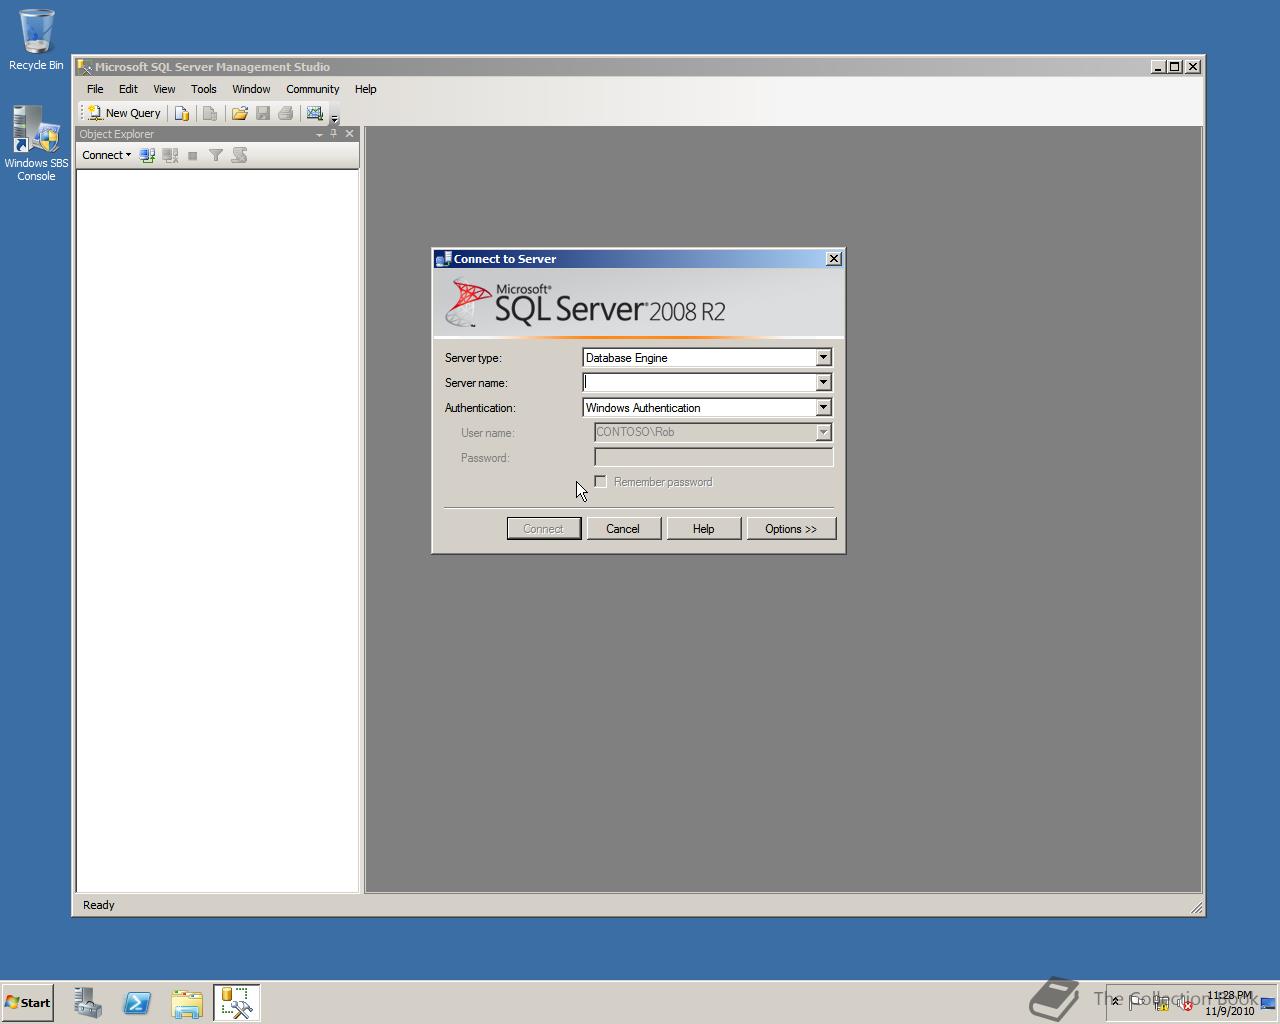Click the Server Manager taskbar icon
Viewport: 1280px width, 1024px height.
pyautogui.click(x=88, y=1003)
